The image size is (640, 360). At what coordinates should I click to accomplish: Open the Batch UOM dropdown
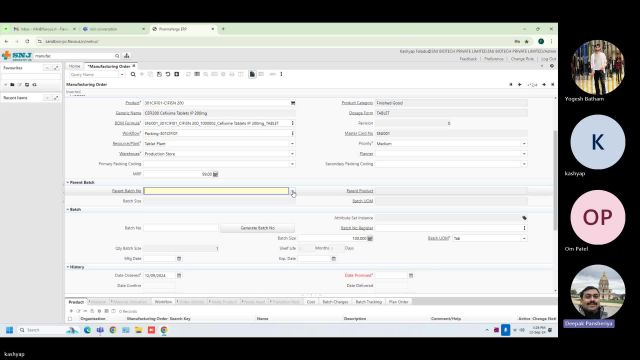click(524, 238)
